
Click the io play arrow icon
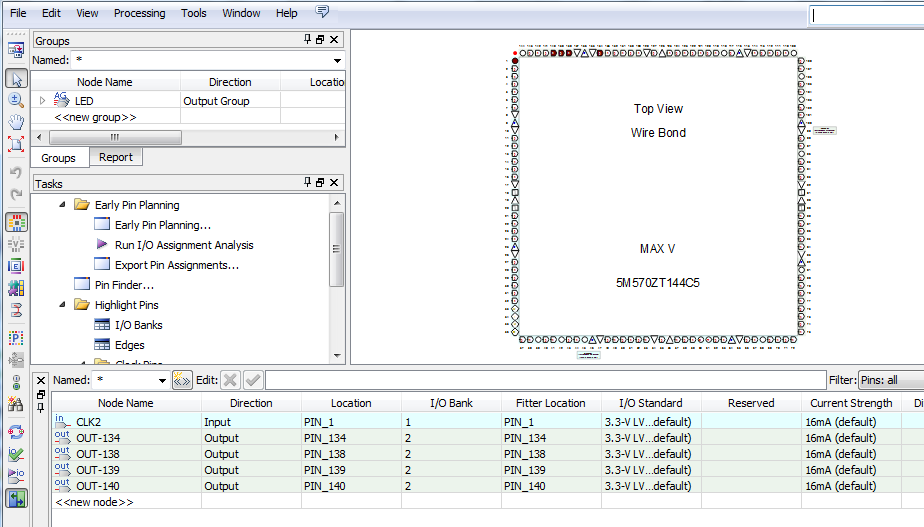point(16,476)
